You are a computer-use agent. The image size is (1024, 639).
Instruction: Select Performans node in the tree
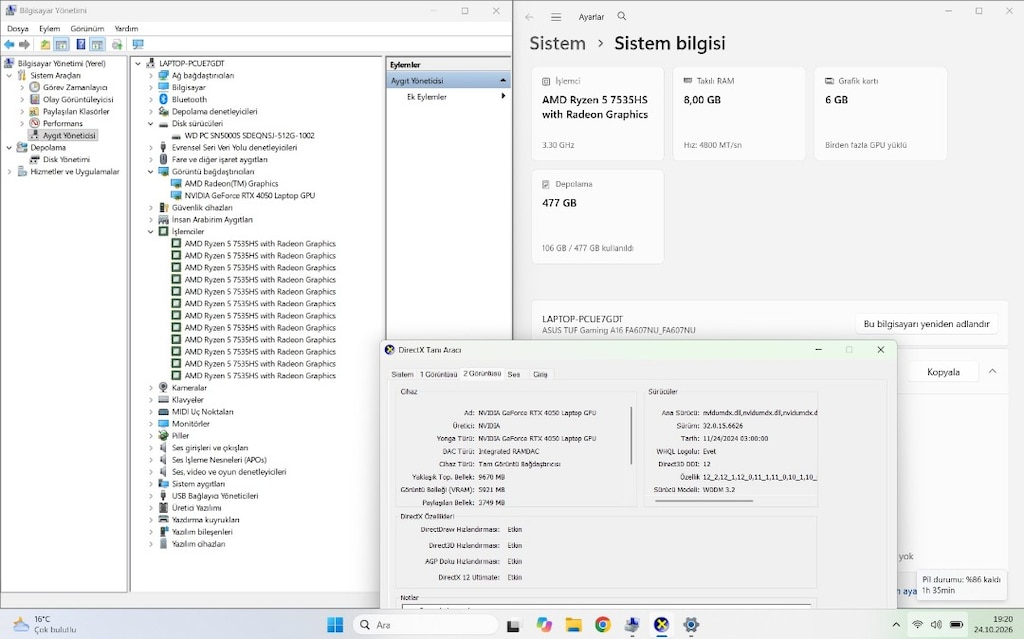point(63,123)
